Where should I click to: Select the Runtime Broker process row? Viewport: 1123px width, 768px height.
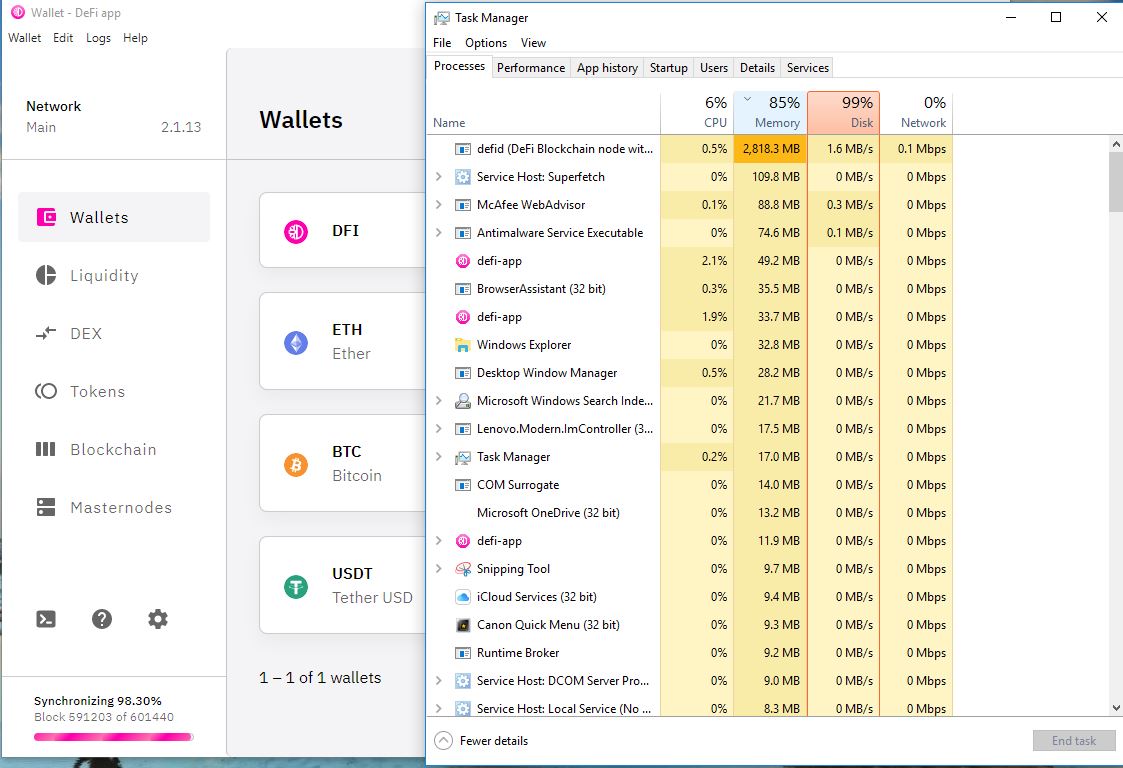click(x=690, y=653)
